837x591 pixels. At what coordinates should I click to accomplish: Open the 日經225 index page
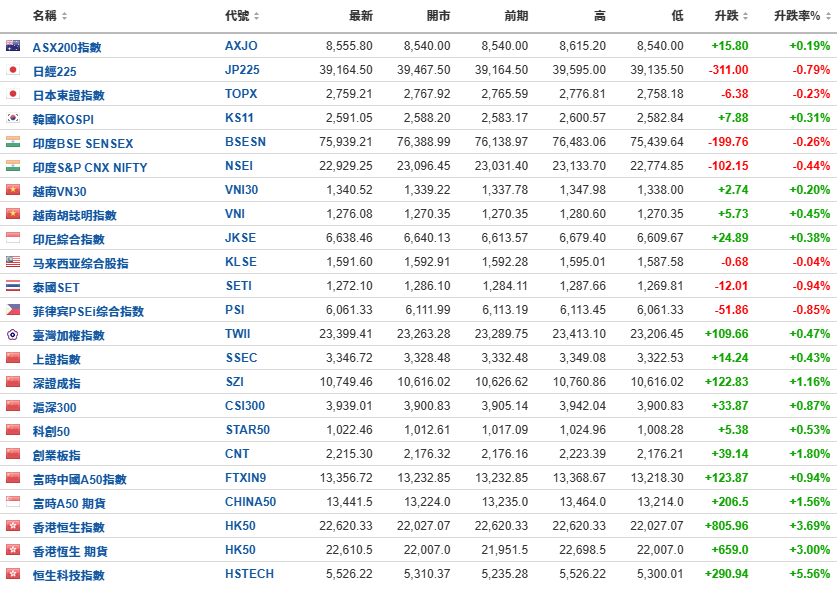(x=54, y=72)
